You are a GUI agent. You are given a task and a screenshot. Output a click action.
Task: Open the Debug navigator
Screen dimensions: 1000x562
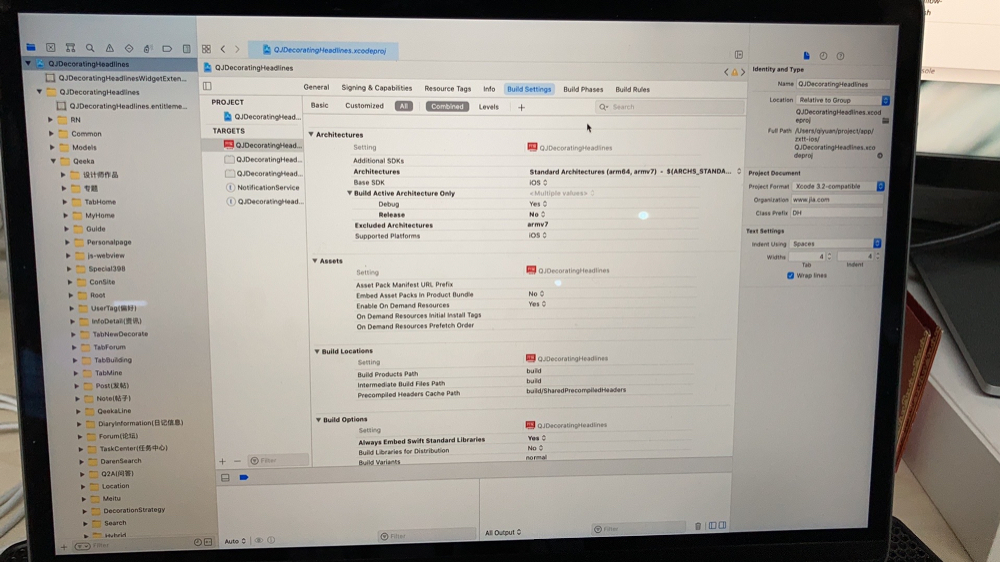click(x=147, y=48)
